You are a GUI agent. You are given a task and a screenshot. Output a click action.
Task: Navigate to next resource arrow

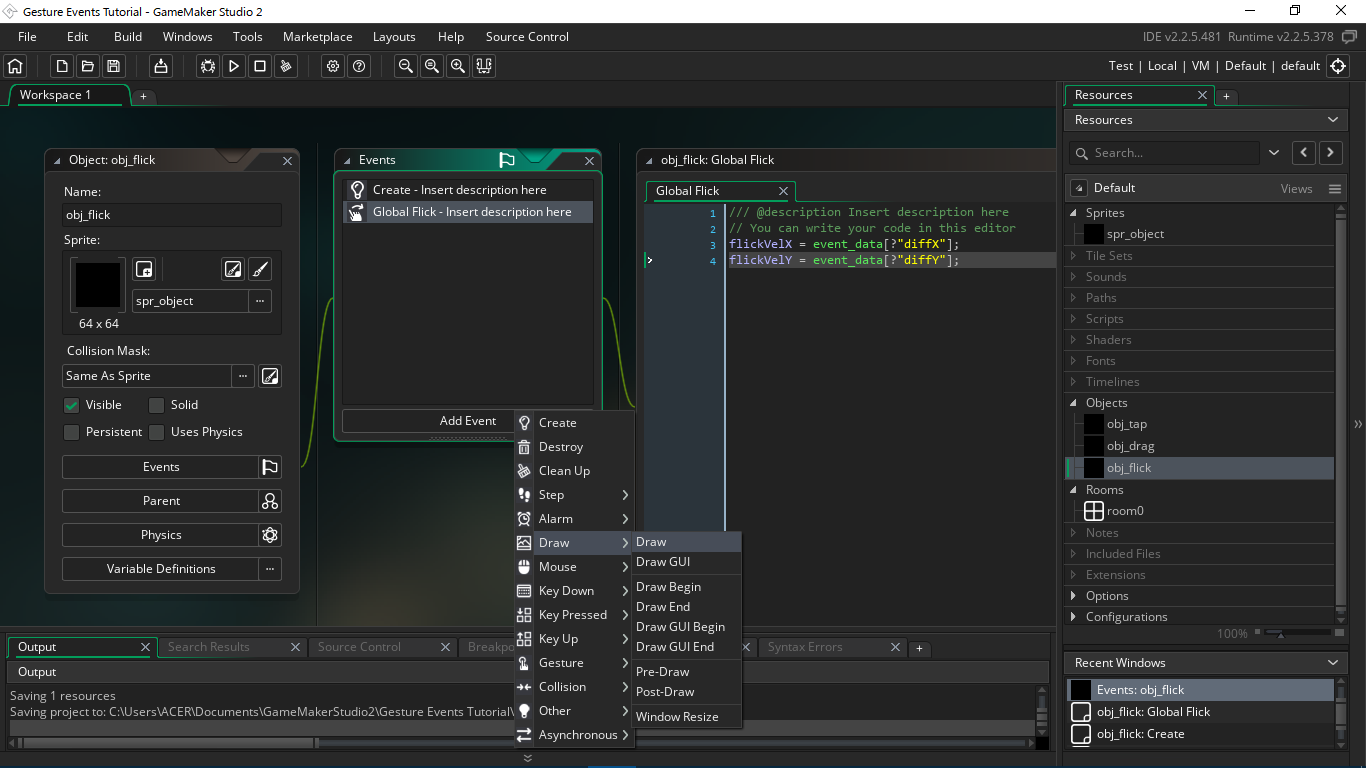1330,153
